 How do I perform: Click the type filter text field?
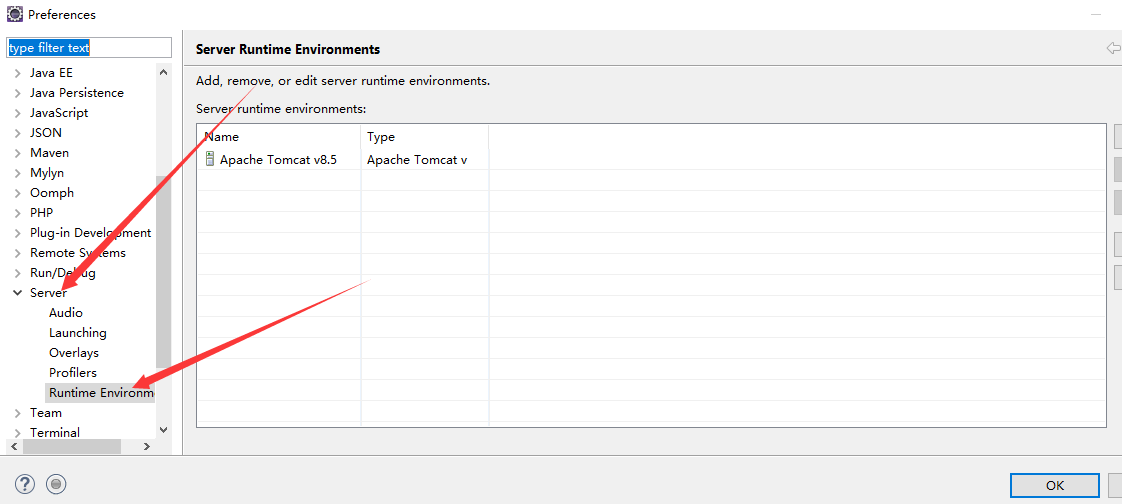coord(89,48)
